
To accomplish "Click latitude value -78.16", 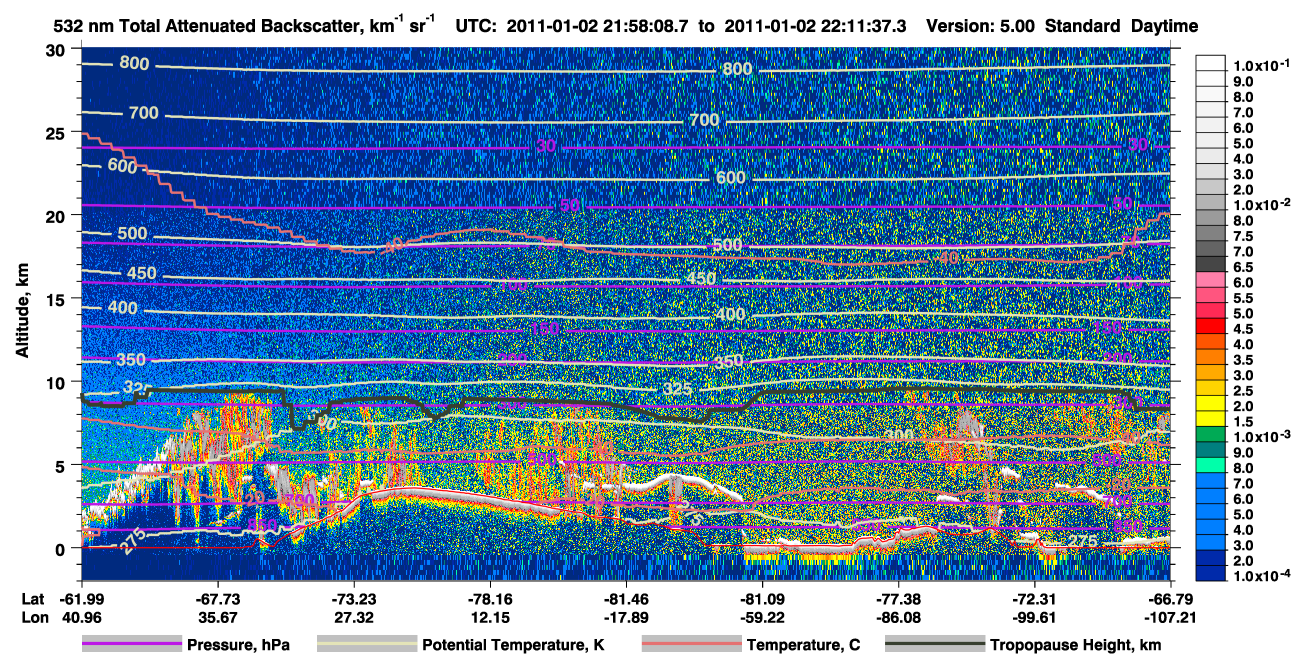I will 489,600.
